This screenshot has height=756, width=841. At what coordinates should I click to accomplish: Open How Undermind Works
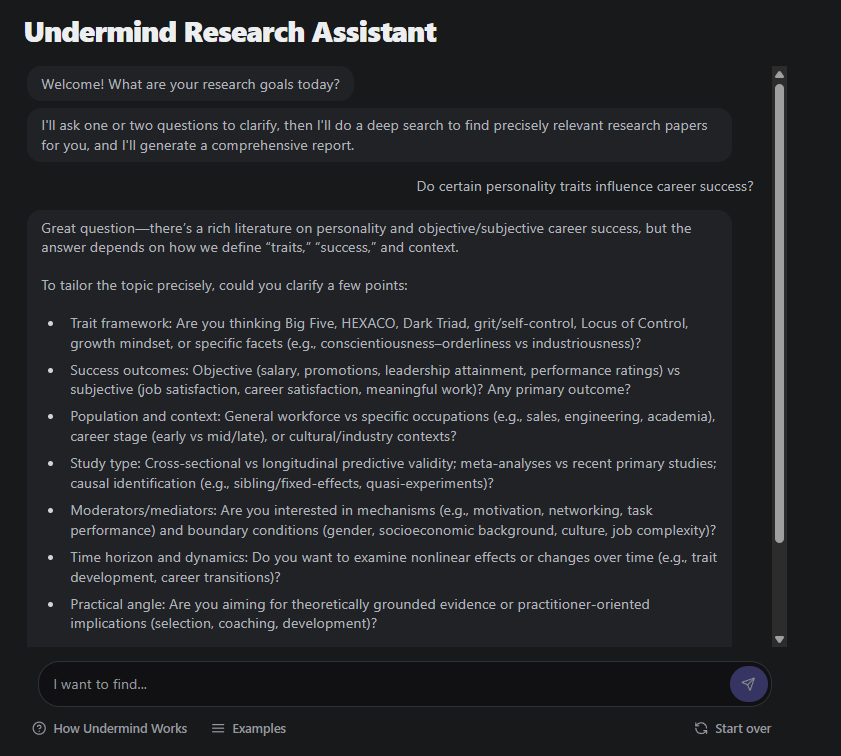point(110,728)
